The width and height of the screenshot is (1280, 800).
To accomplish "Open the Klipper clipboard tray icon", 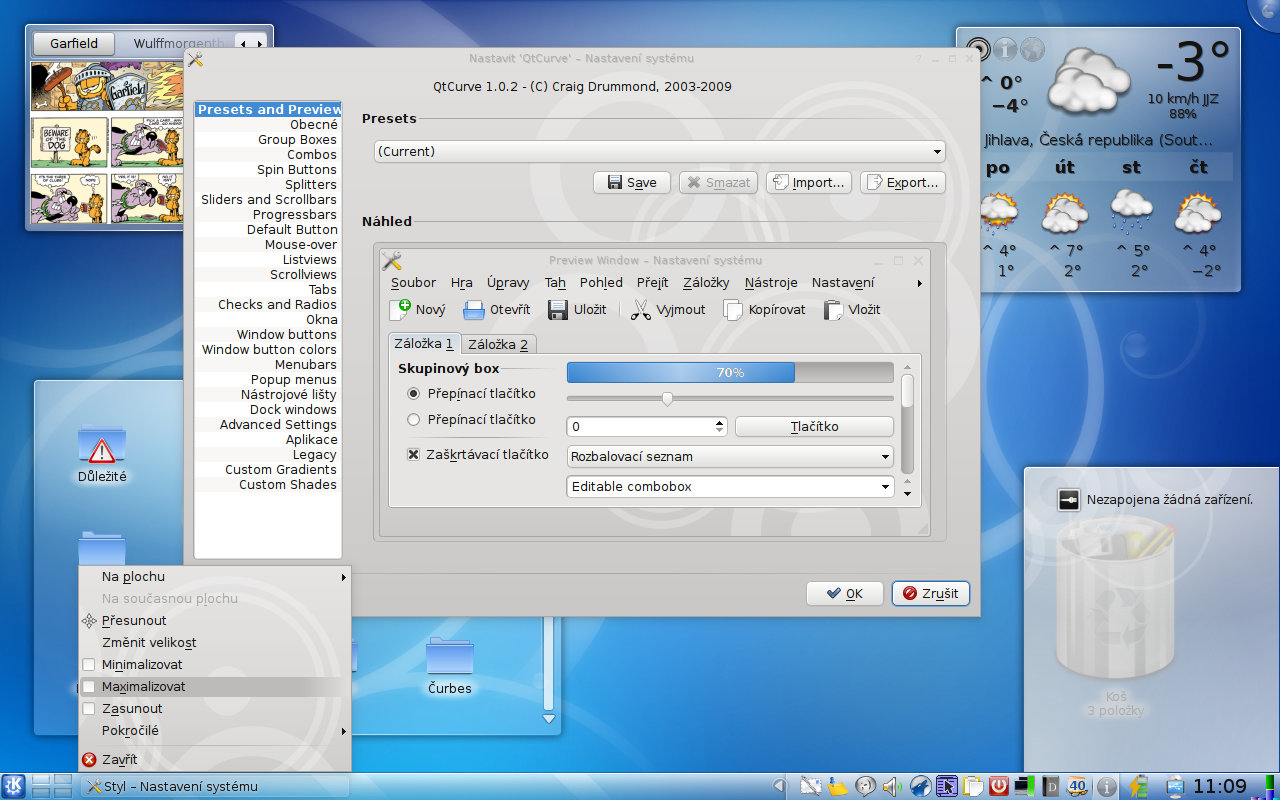I will pos(973,786).
